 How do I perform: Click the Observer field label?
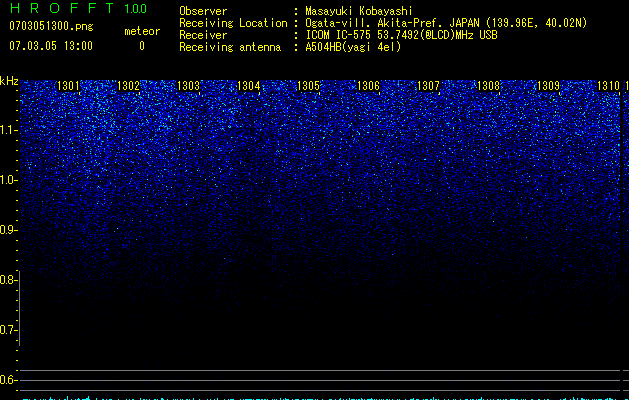pyautogui.click(x=203, y=11)
